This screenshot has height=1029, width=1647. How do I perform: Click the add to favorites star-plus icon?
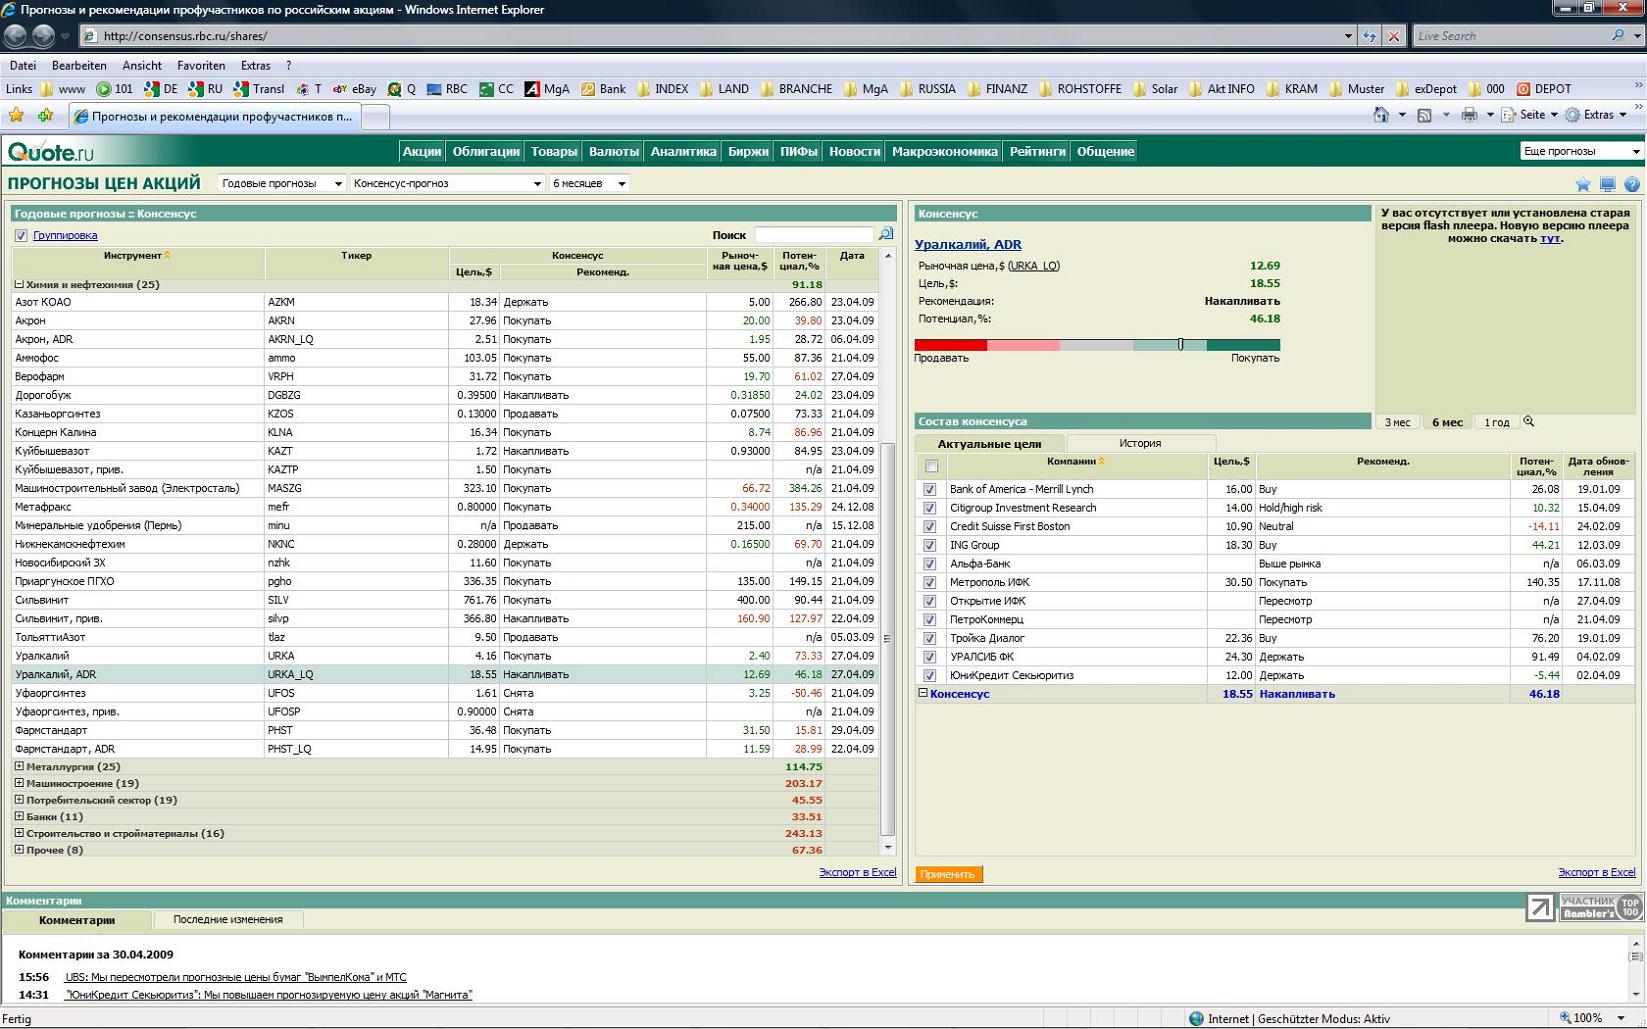pyautogui.click(x=45, y=116)
